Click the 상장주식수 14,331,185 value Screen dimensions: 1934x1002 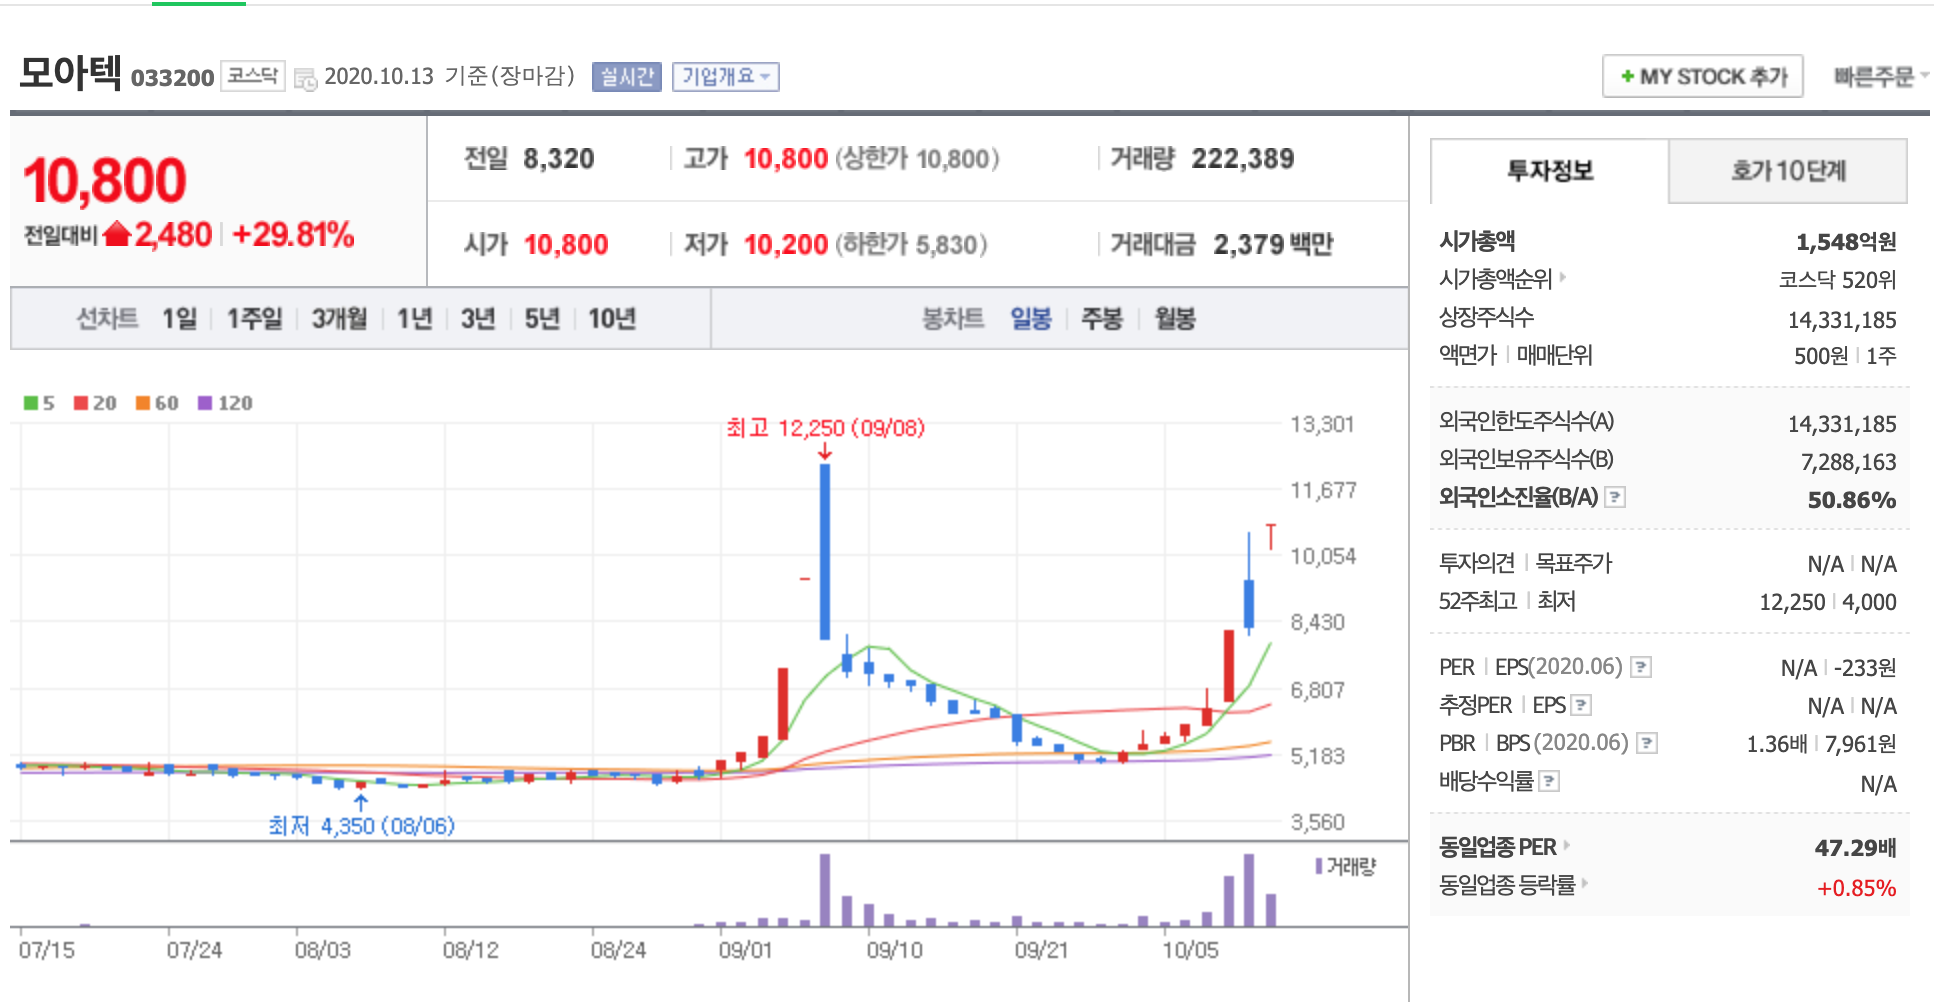(x=1842, y=320)
